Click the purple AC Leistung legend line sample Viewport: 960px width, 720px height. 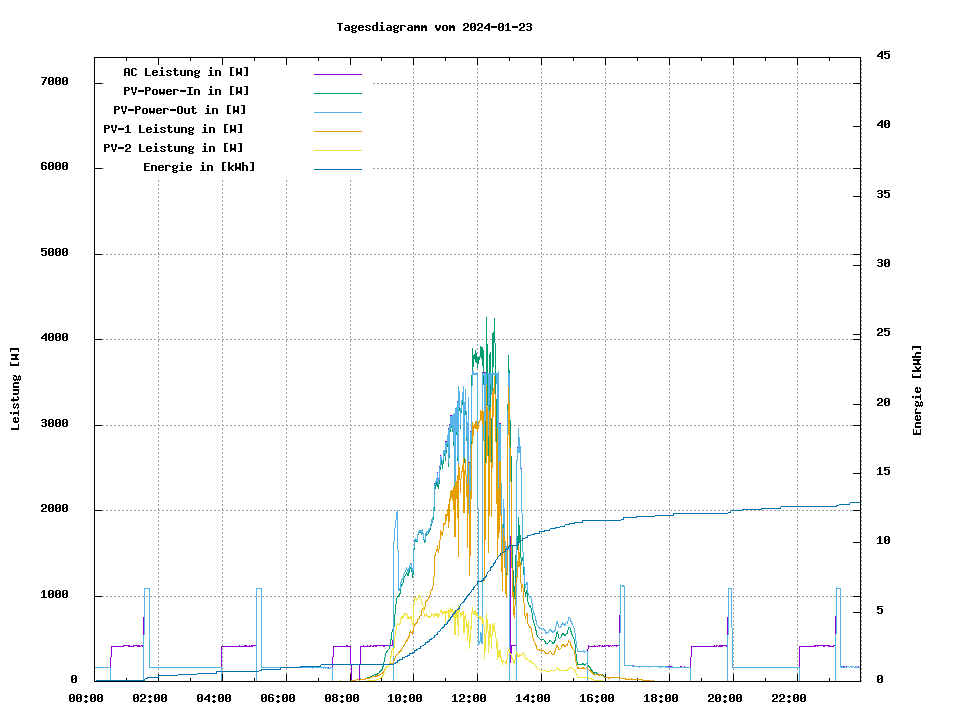[x=337, y=74]
